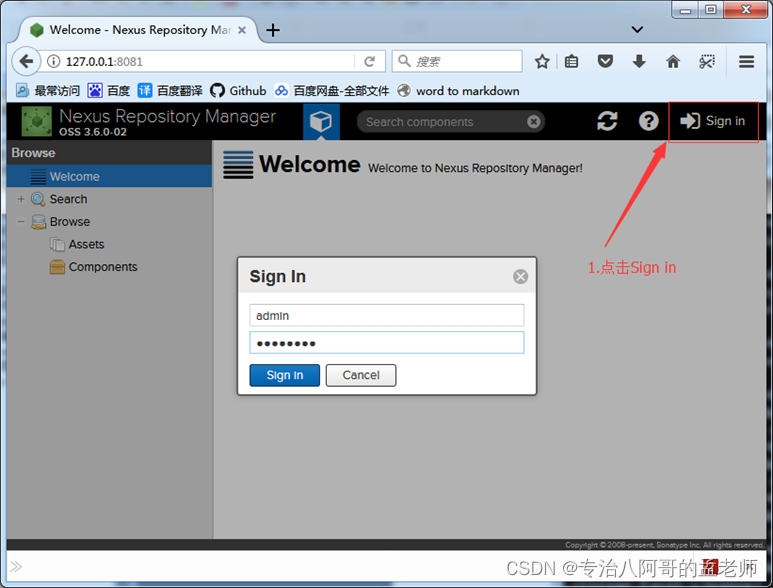This screenshot has height=588, width=773.
Task: Open Assets in the sidebar
Action: [86, 244]
